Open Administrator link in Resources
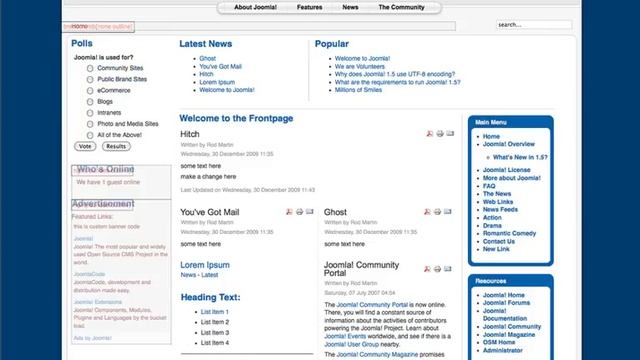This screenshot has height=360, width=640. pos(502,350)
